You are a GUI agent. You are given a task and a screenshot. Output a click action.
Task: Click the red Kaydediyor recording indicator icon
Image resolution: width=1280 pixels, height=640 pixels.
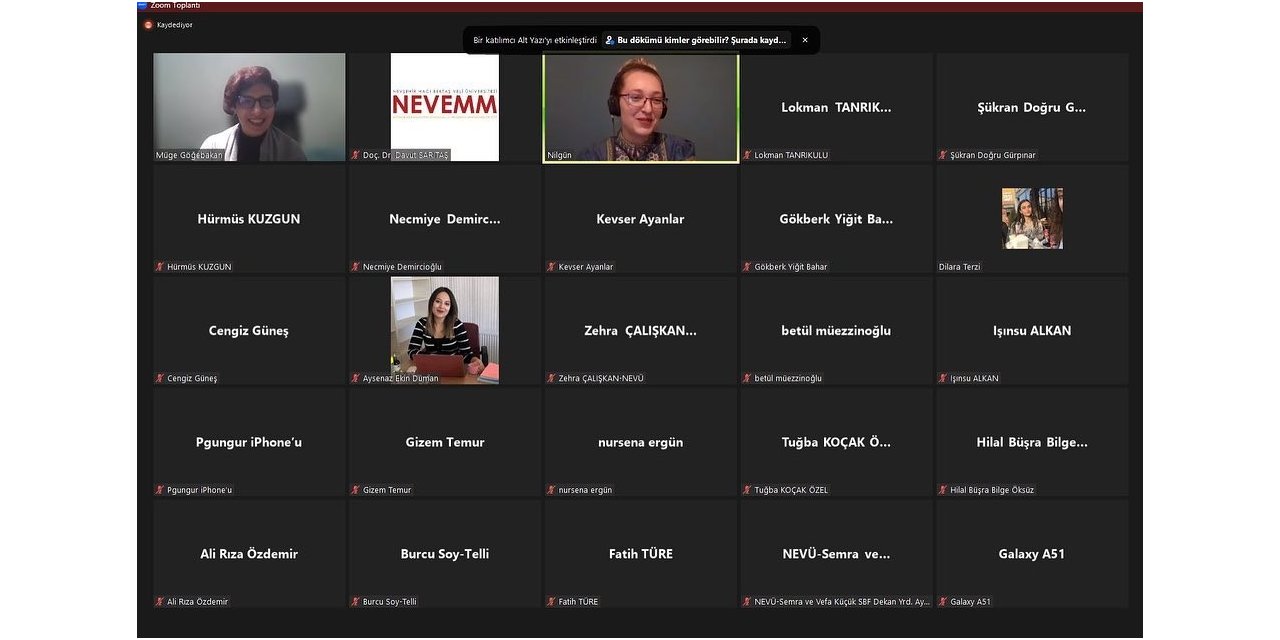(x=148, y=25)
